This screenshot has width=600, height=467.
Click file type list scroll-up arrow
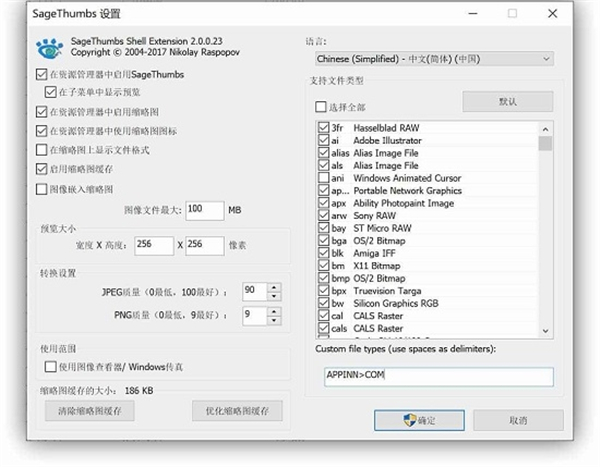(546, 129)
